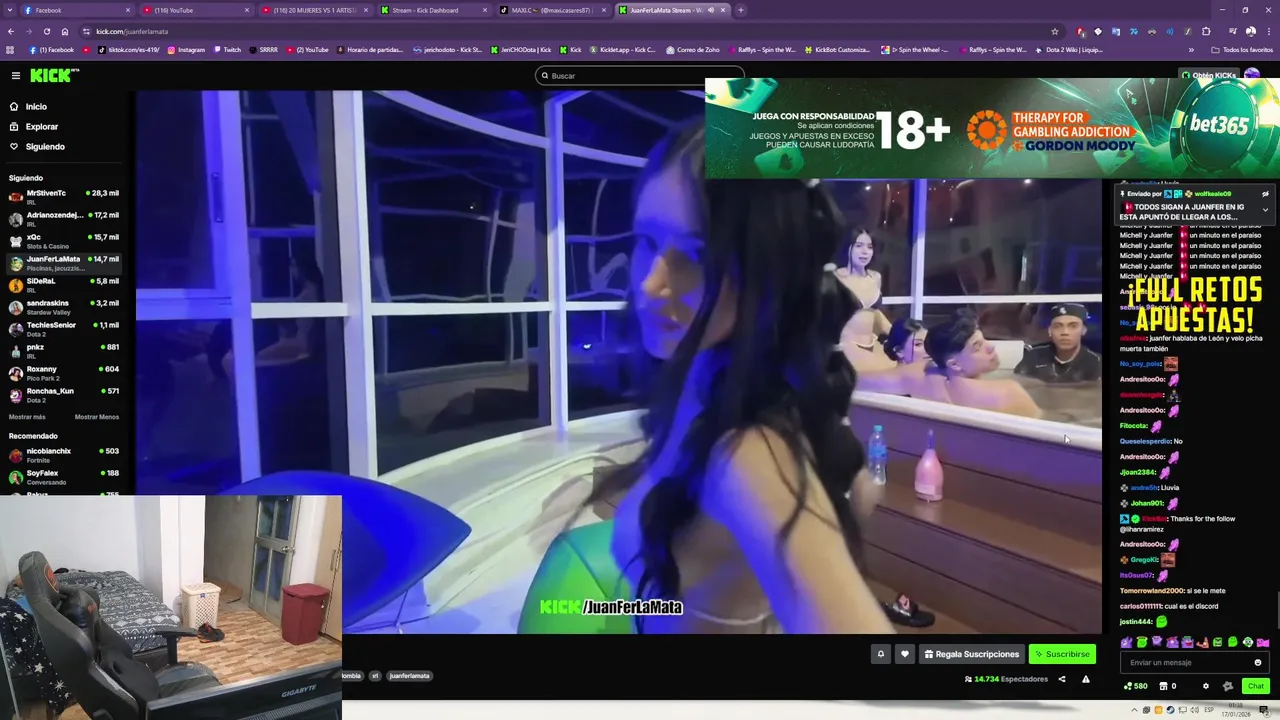1280x720 pixels.
Task: Toggle the Kick sidebar hamburger menu
Action: [x=15, y=76]
